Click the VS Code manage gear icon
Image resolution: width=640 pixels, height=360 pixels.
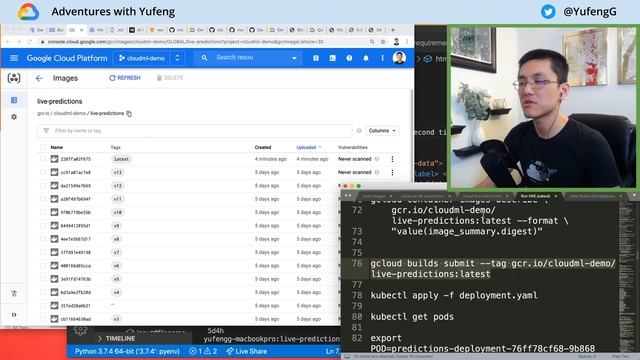pos(80,330)
